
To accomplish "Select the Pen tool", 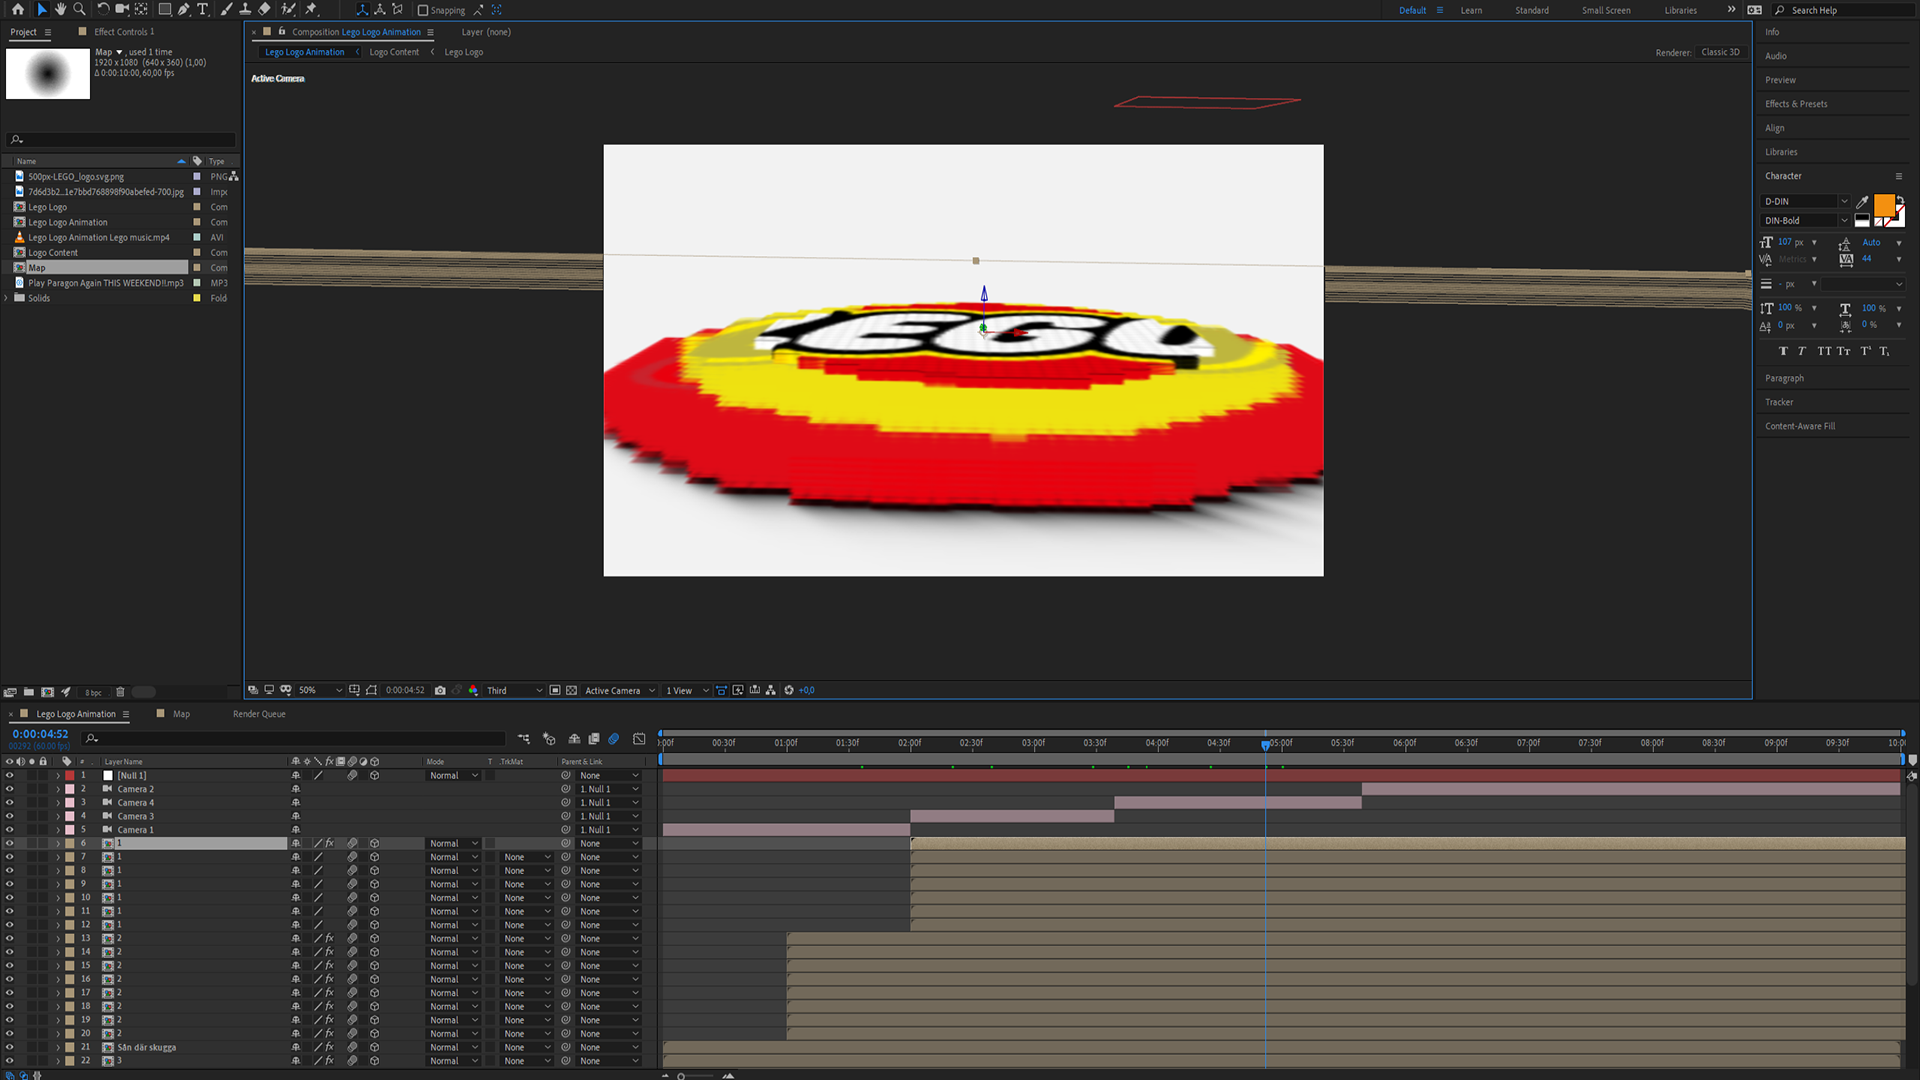I will 184,9.
